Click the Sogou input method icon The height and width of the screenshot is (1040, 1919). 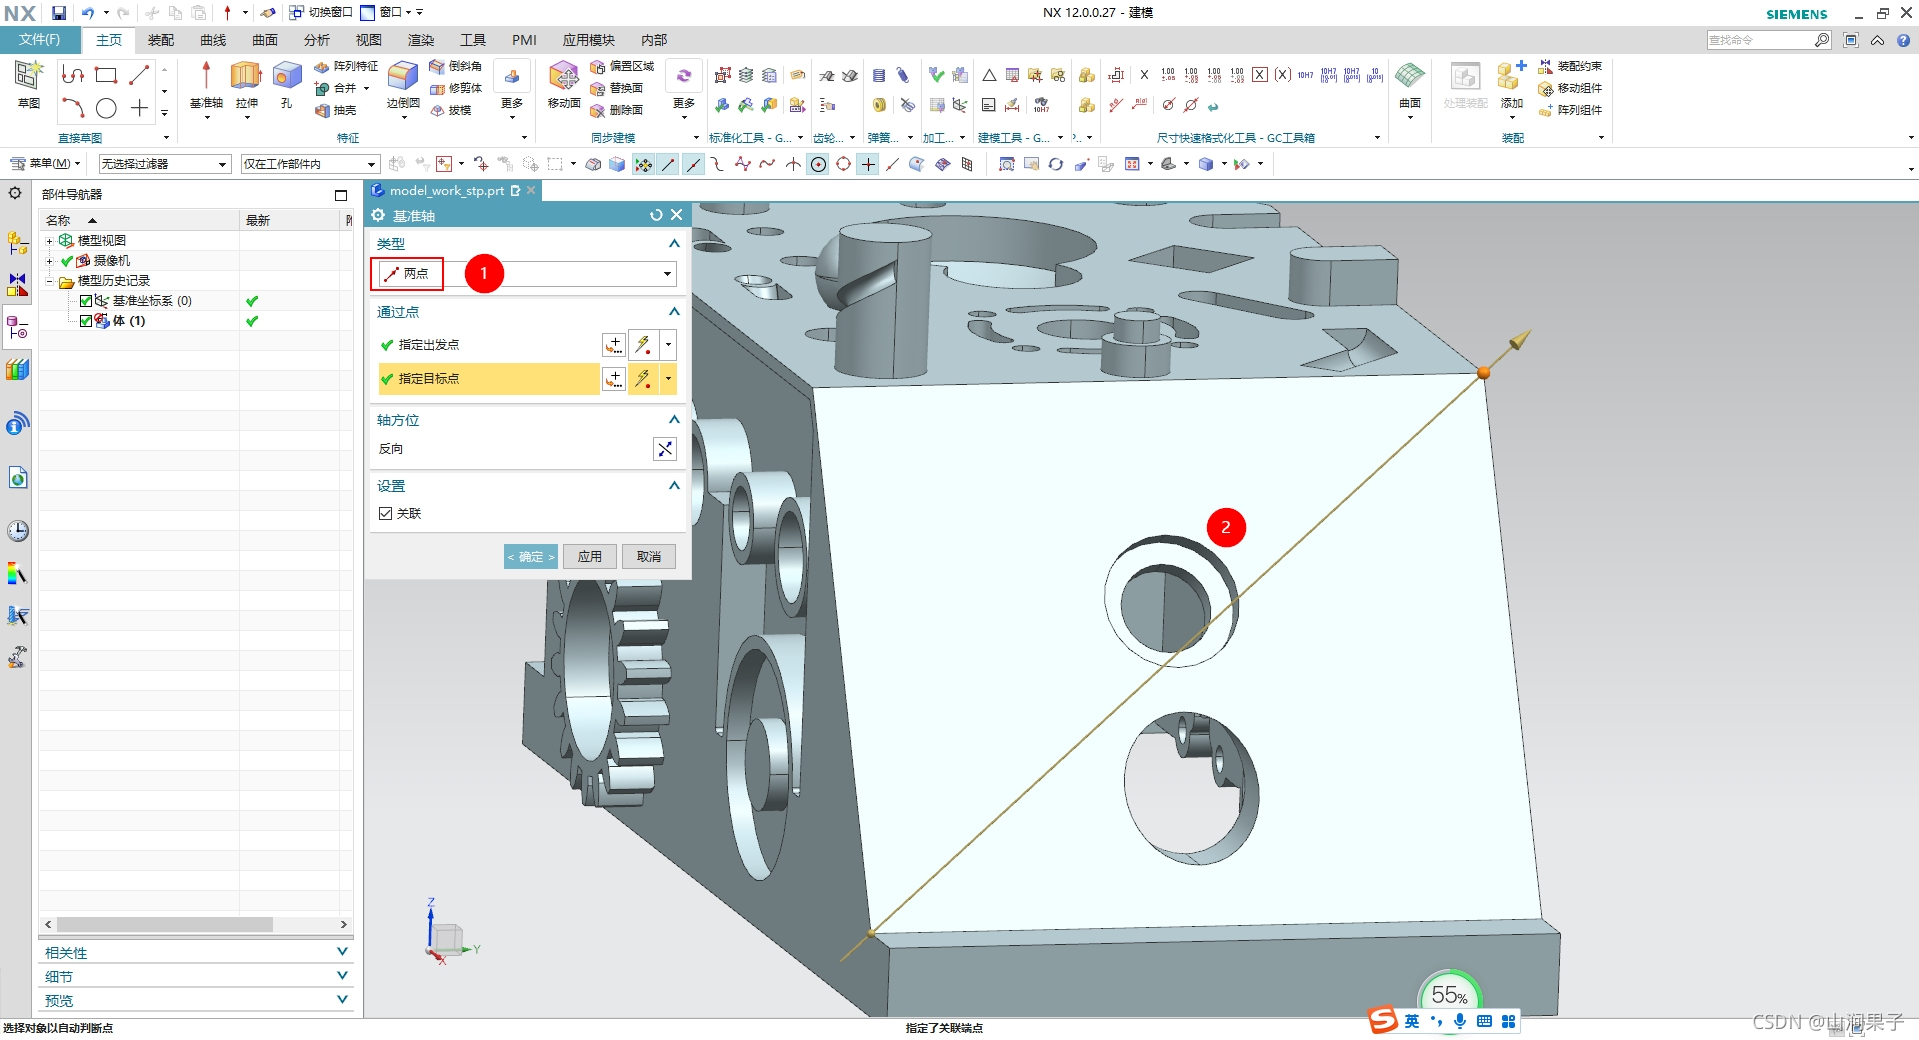(x=1384, y=1020)
